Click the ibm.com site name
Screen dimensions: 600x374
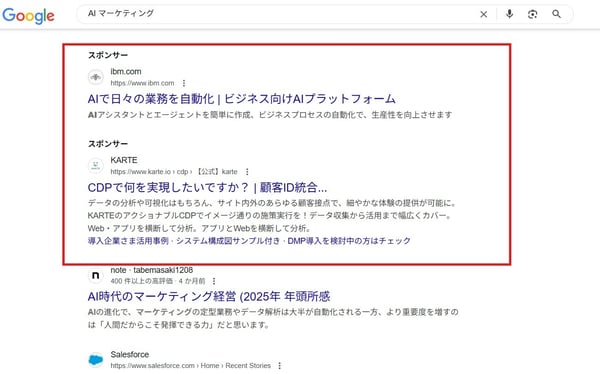(126, 72)
